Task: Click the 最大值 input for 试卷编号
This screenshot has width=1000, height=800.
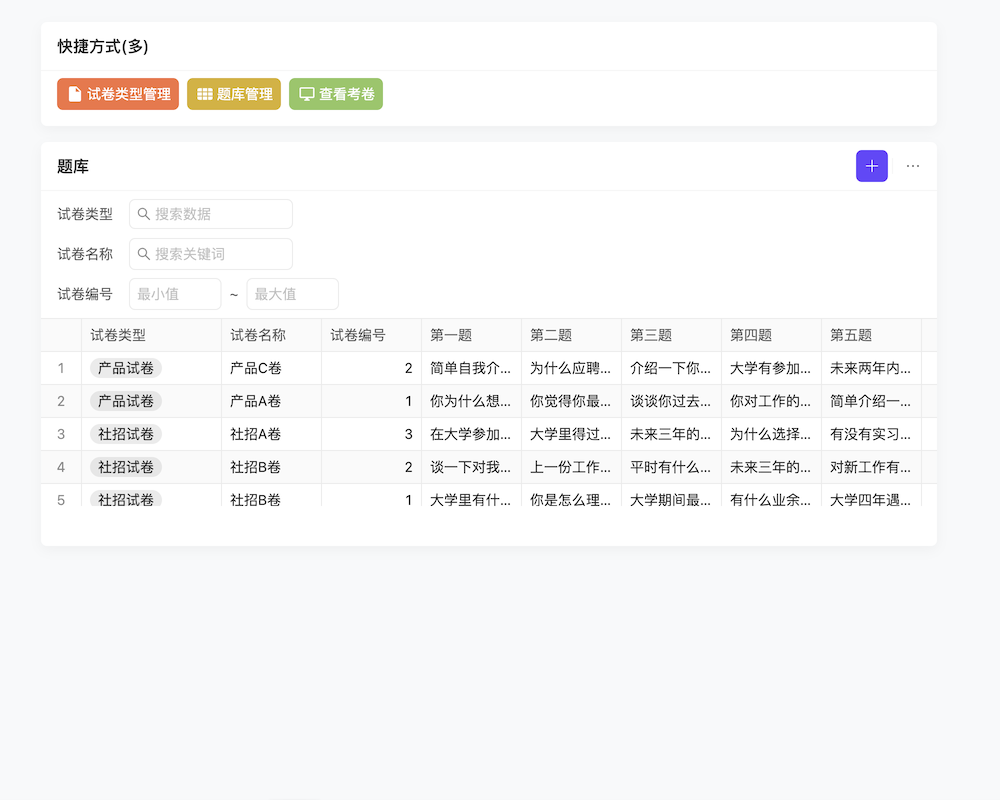Action: click(x=291, y=293)
